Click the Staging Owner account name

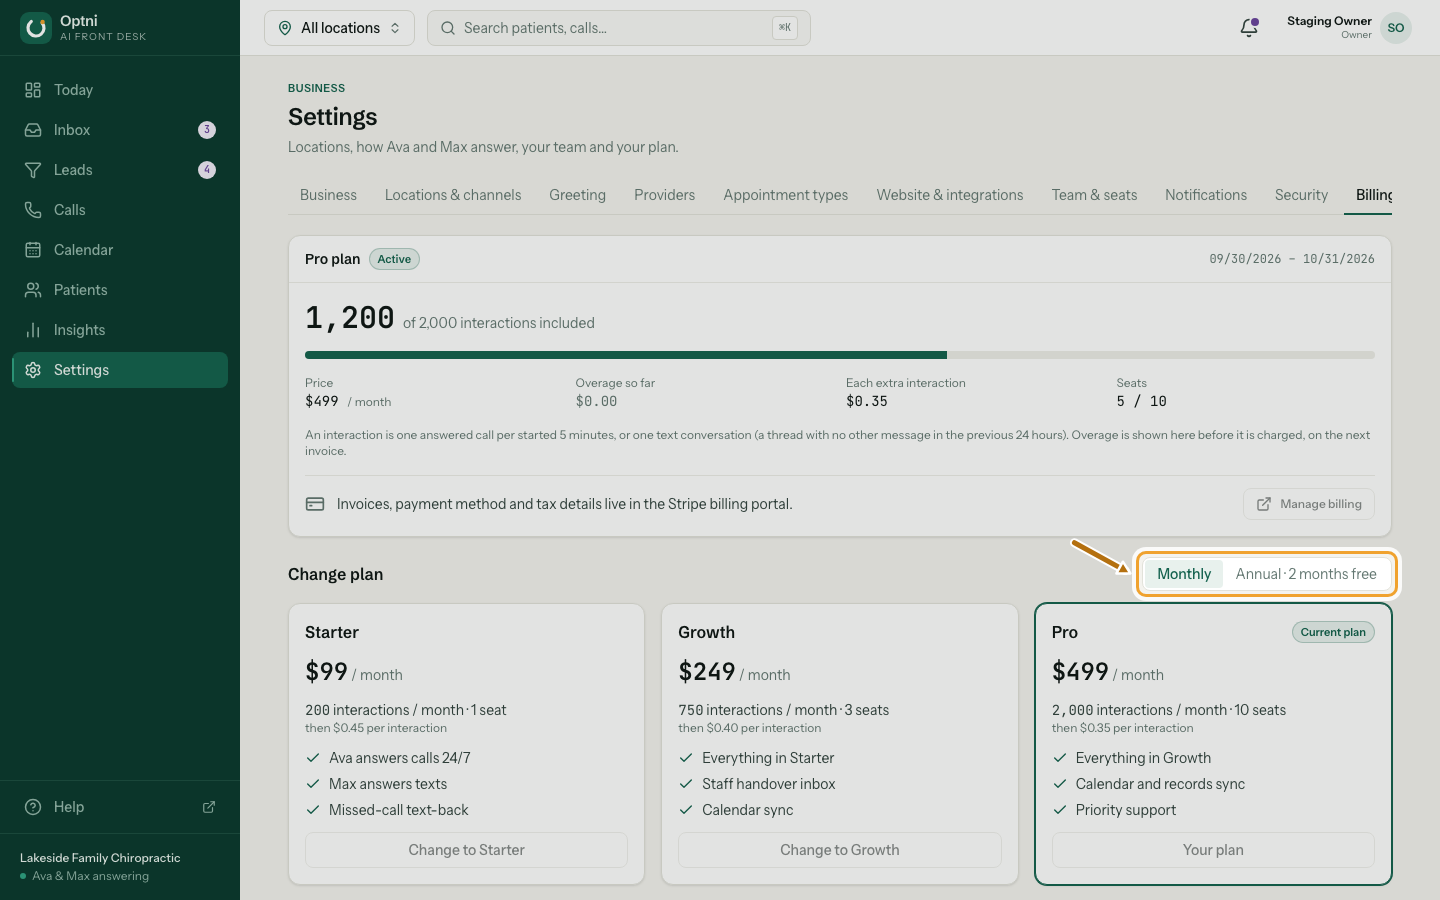(1329, 21)
